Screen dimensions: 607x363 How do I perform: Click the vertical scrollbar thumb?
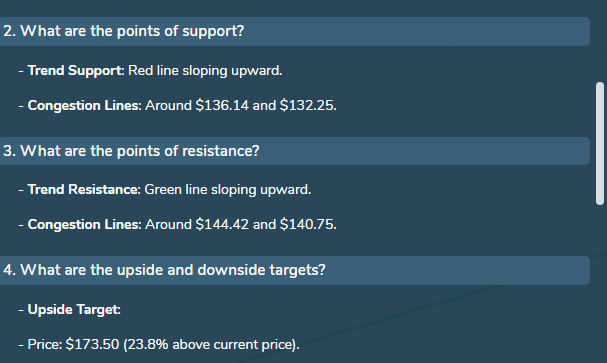coord(600,143)
